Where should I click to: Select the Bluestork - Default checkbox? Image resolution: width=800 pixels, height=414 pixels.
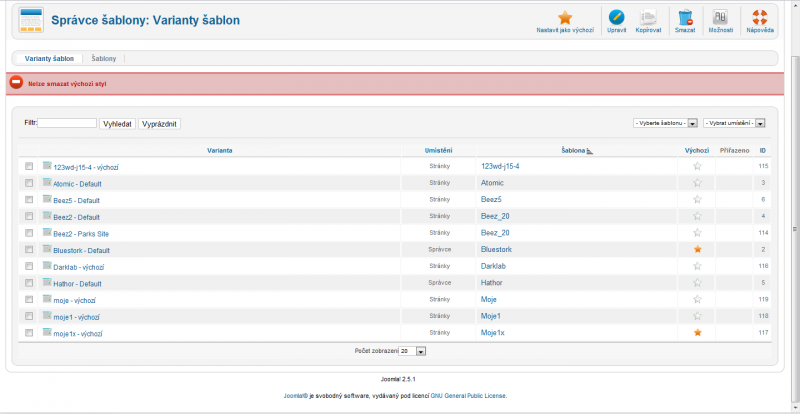pyautogui.click(x=29, y=250)
